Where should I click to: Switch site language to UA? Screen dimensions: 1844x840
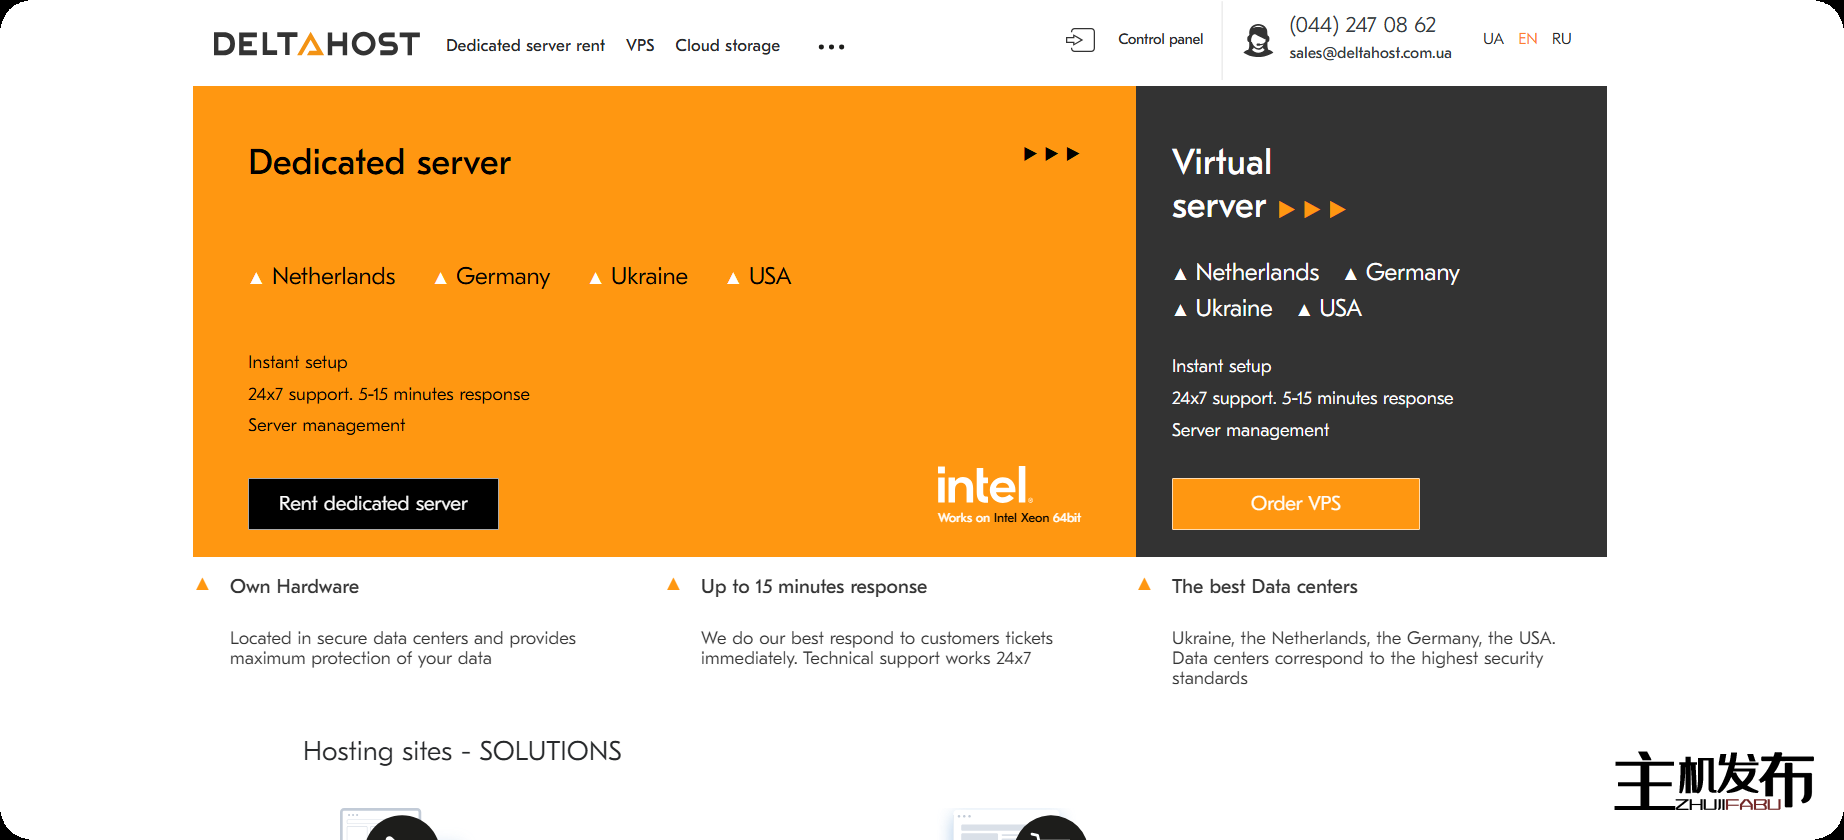coord(1493,39)
